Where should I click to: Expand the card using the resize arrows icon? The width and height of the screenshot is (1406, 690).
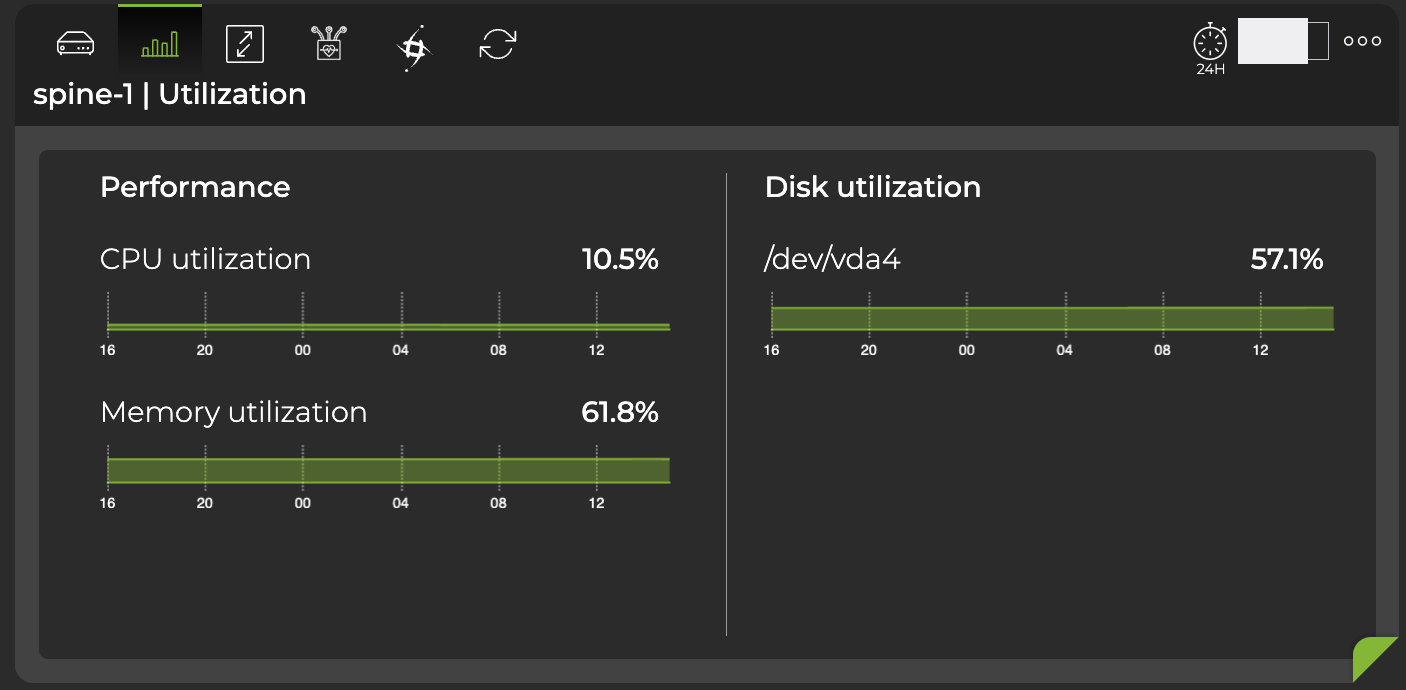244,44
